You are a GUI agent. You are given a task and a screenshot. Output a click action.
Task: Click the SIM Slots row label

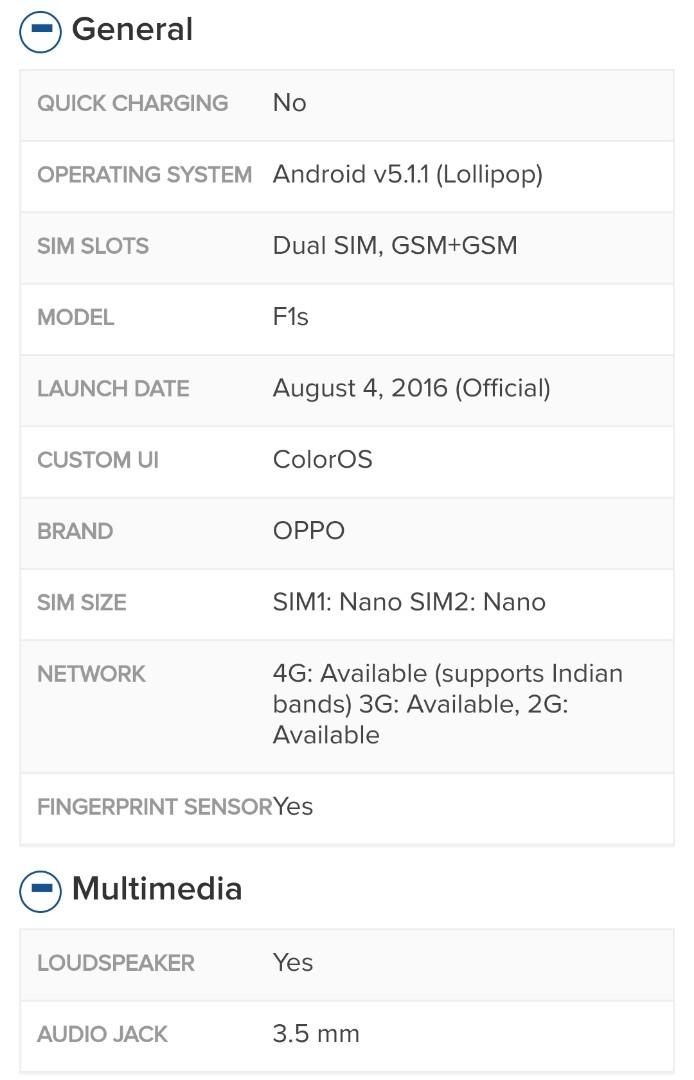tap(93, 246)
